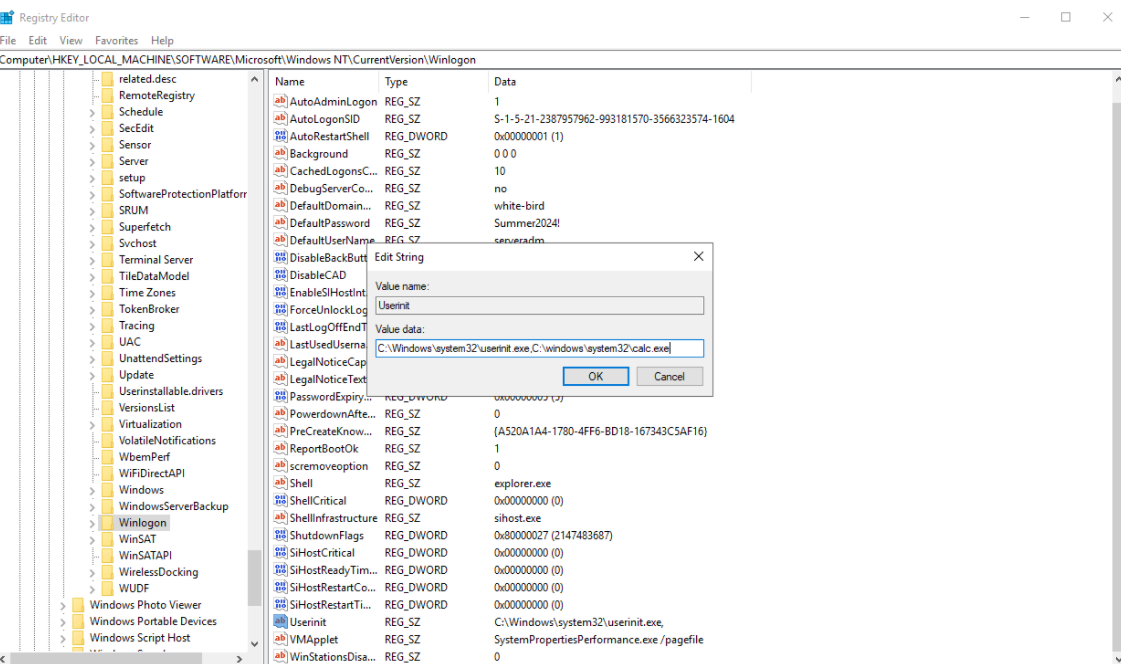Click the Value data input field
This screenshot has width=1121, height=664.
coord(540,348)
